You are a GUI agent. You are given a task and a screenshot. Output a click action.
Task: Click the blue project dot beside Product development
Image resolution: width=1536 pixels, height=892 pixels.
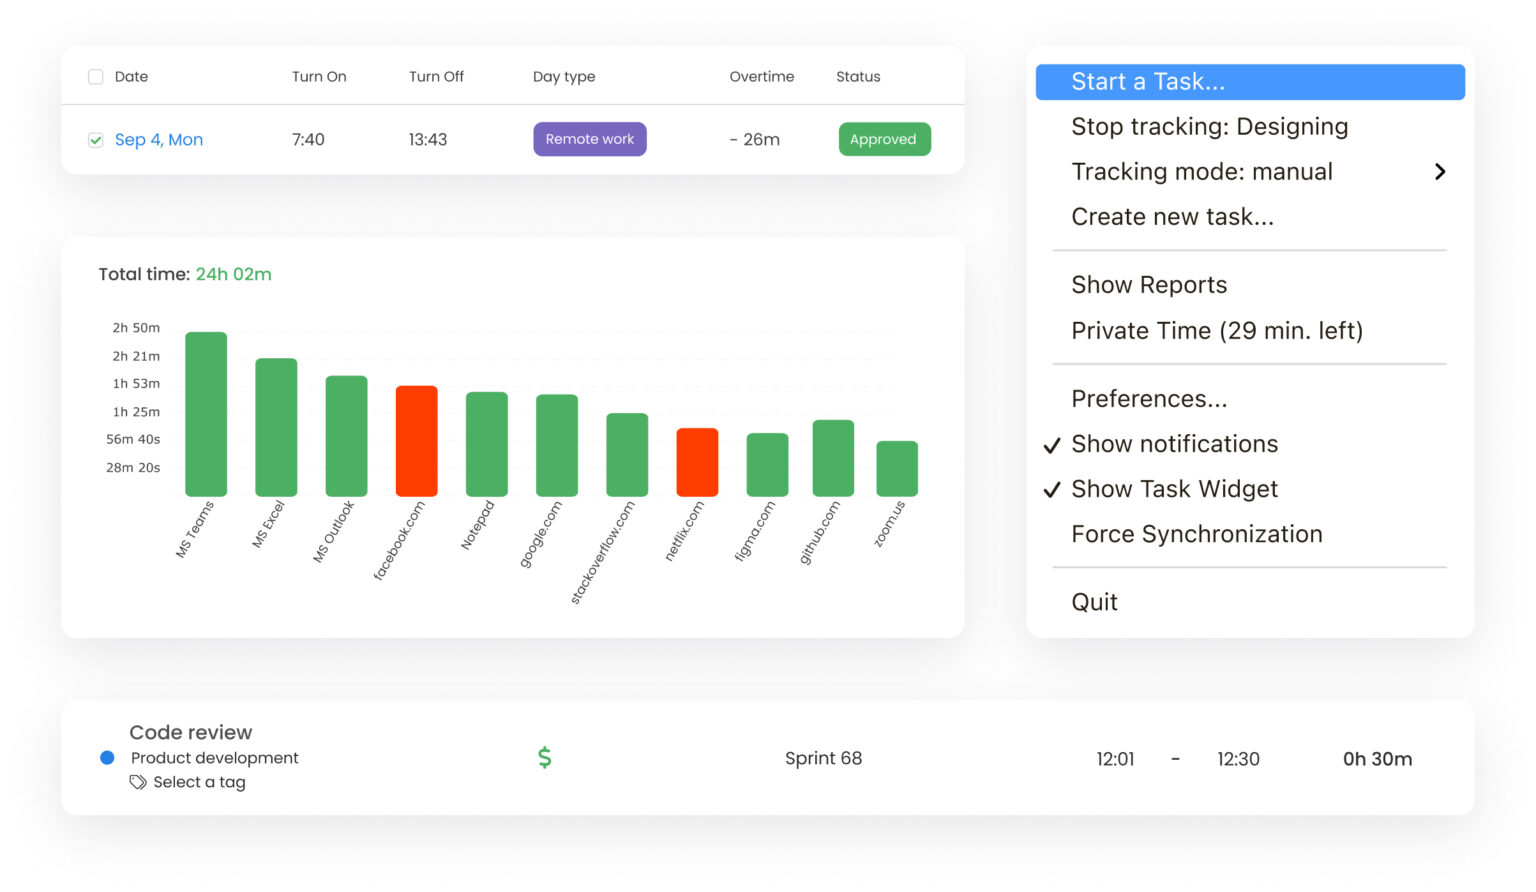(107, 758)
